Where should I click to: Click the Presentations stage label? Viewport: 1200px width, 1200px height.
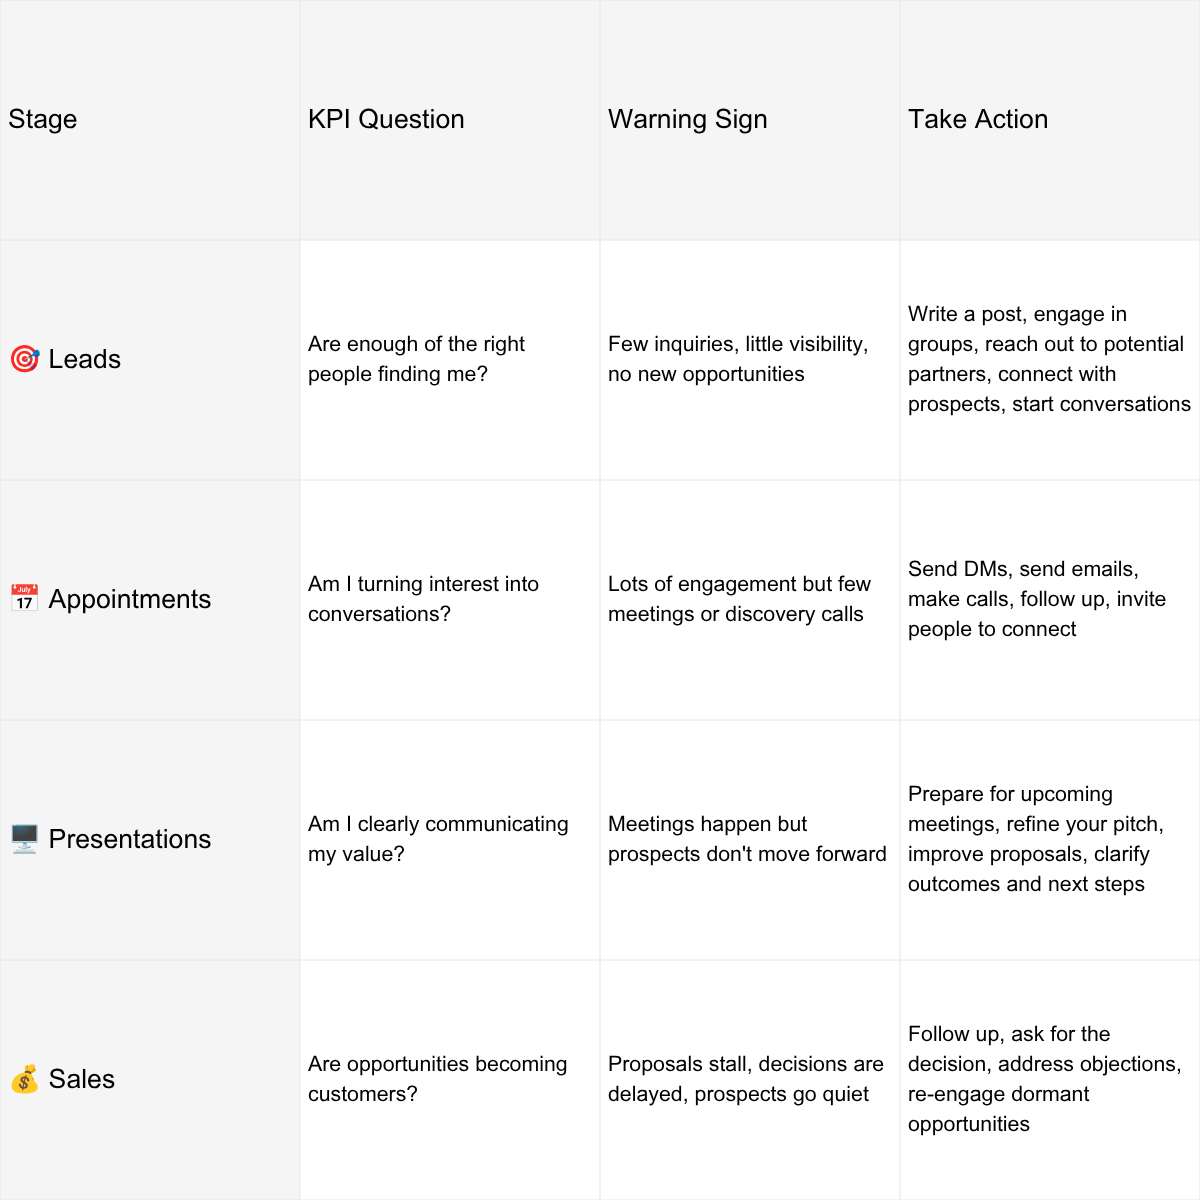(130, 839)
